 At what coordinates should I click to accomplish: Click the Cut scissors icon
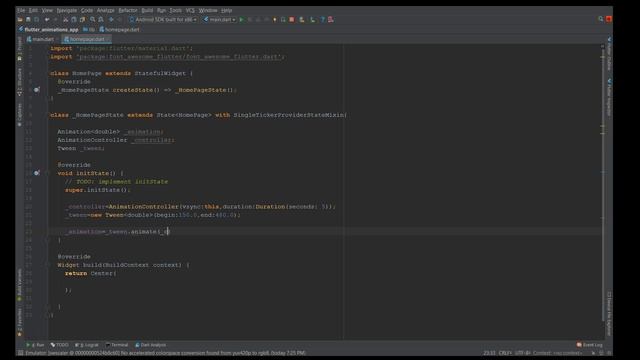tap(65, 20)
